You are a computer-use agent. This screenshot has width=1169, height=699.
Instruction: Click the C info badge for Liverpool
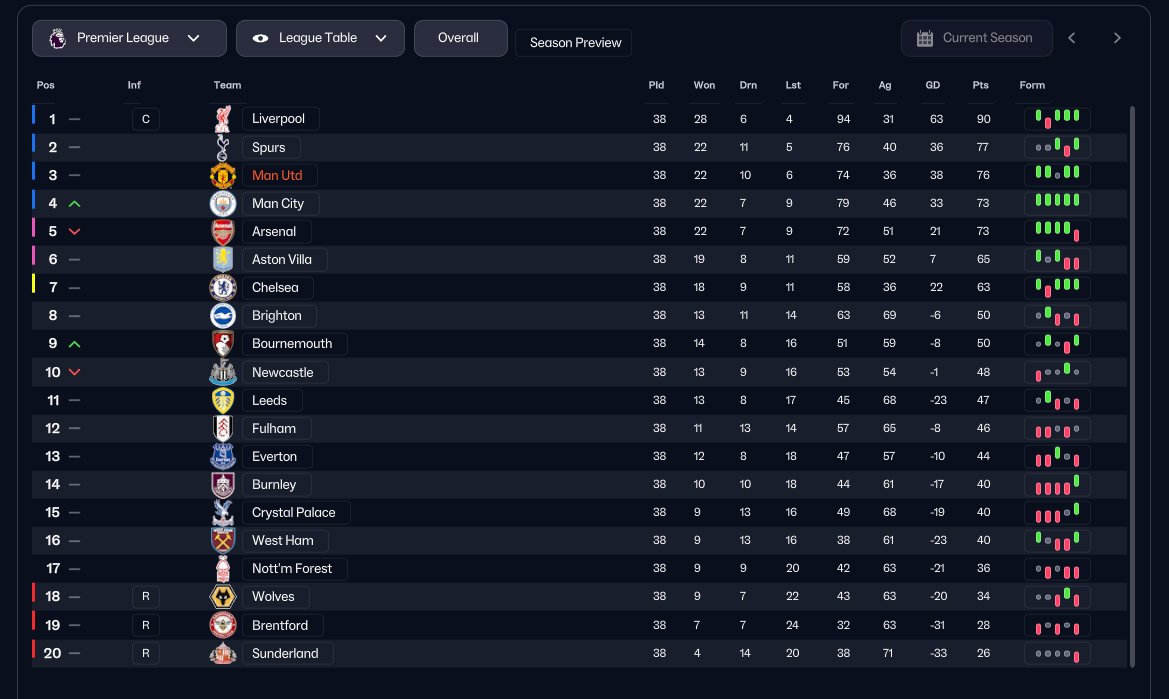tap(145, 118)
